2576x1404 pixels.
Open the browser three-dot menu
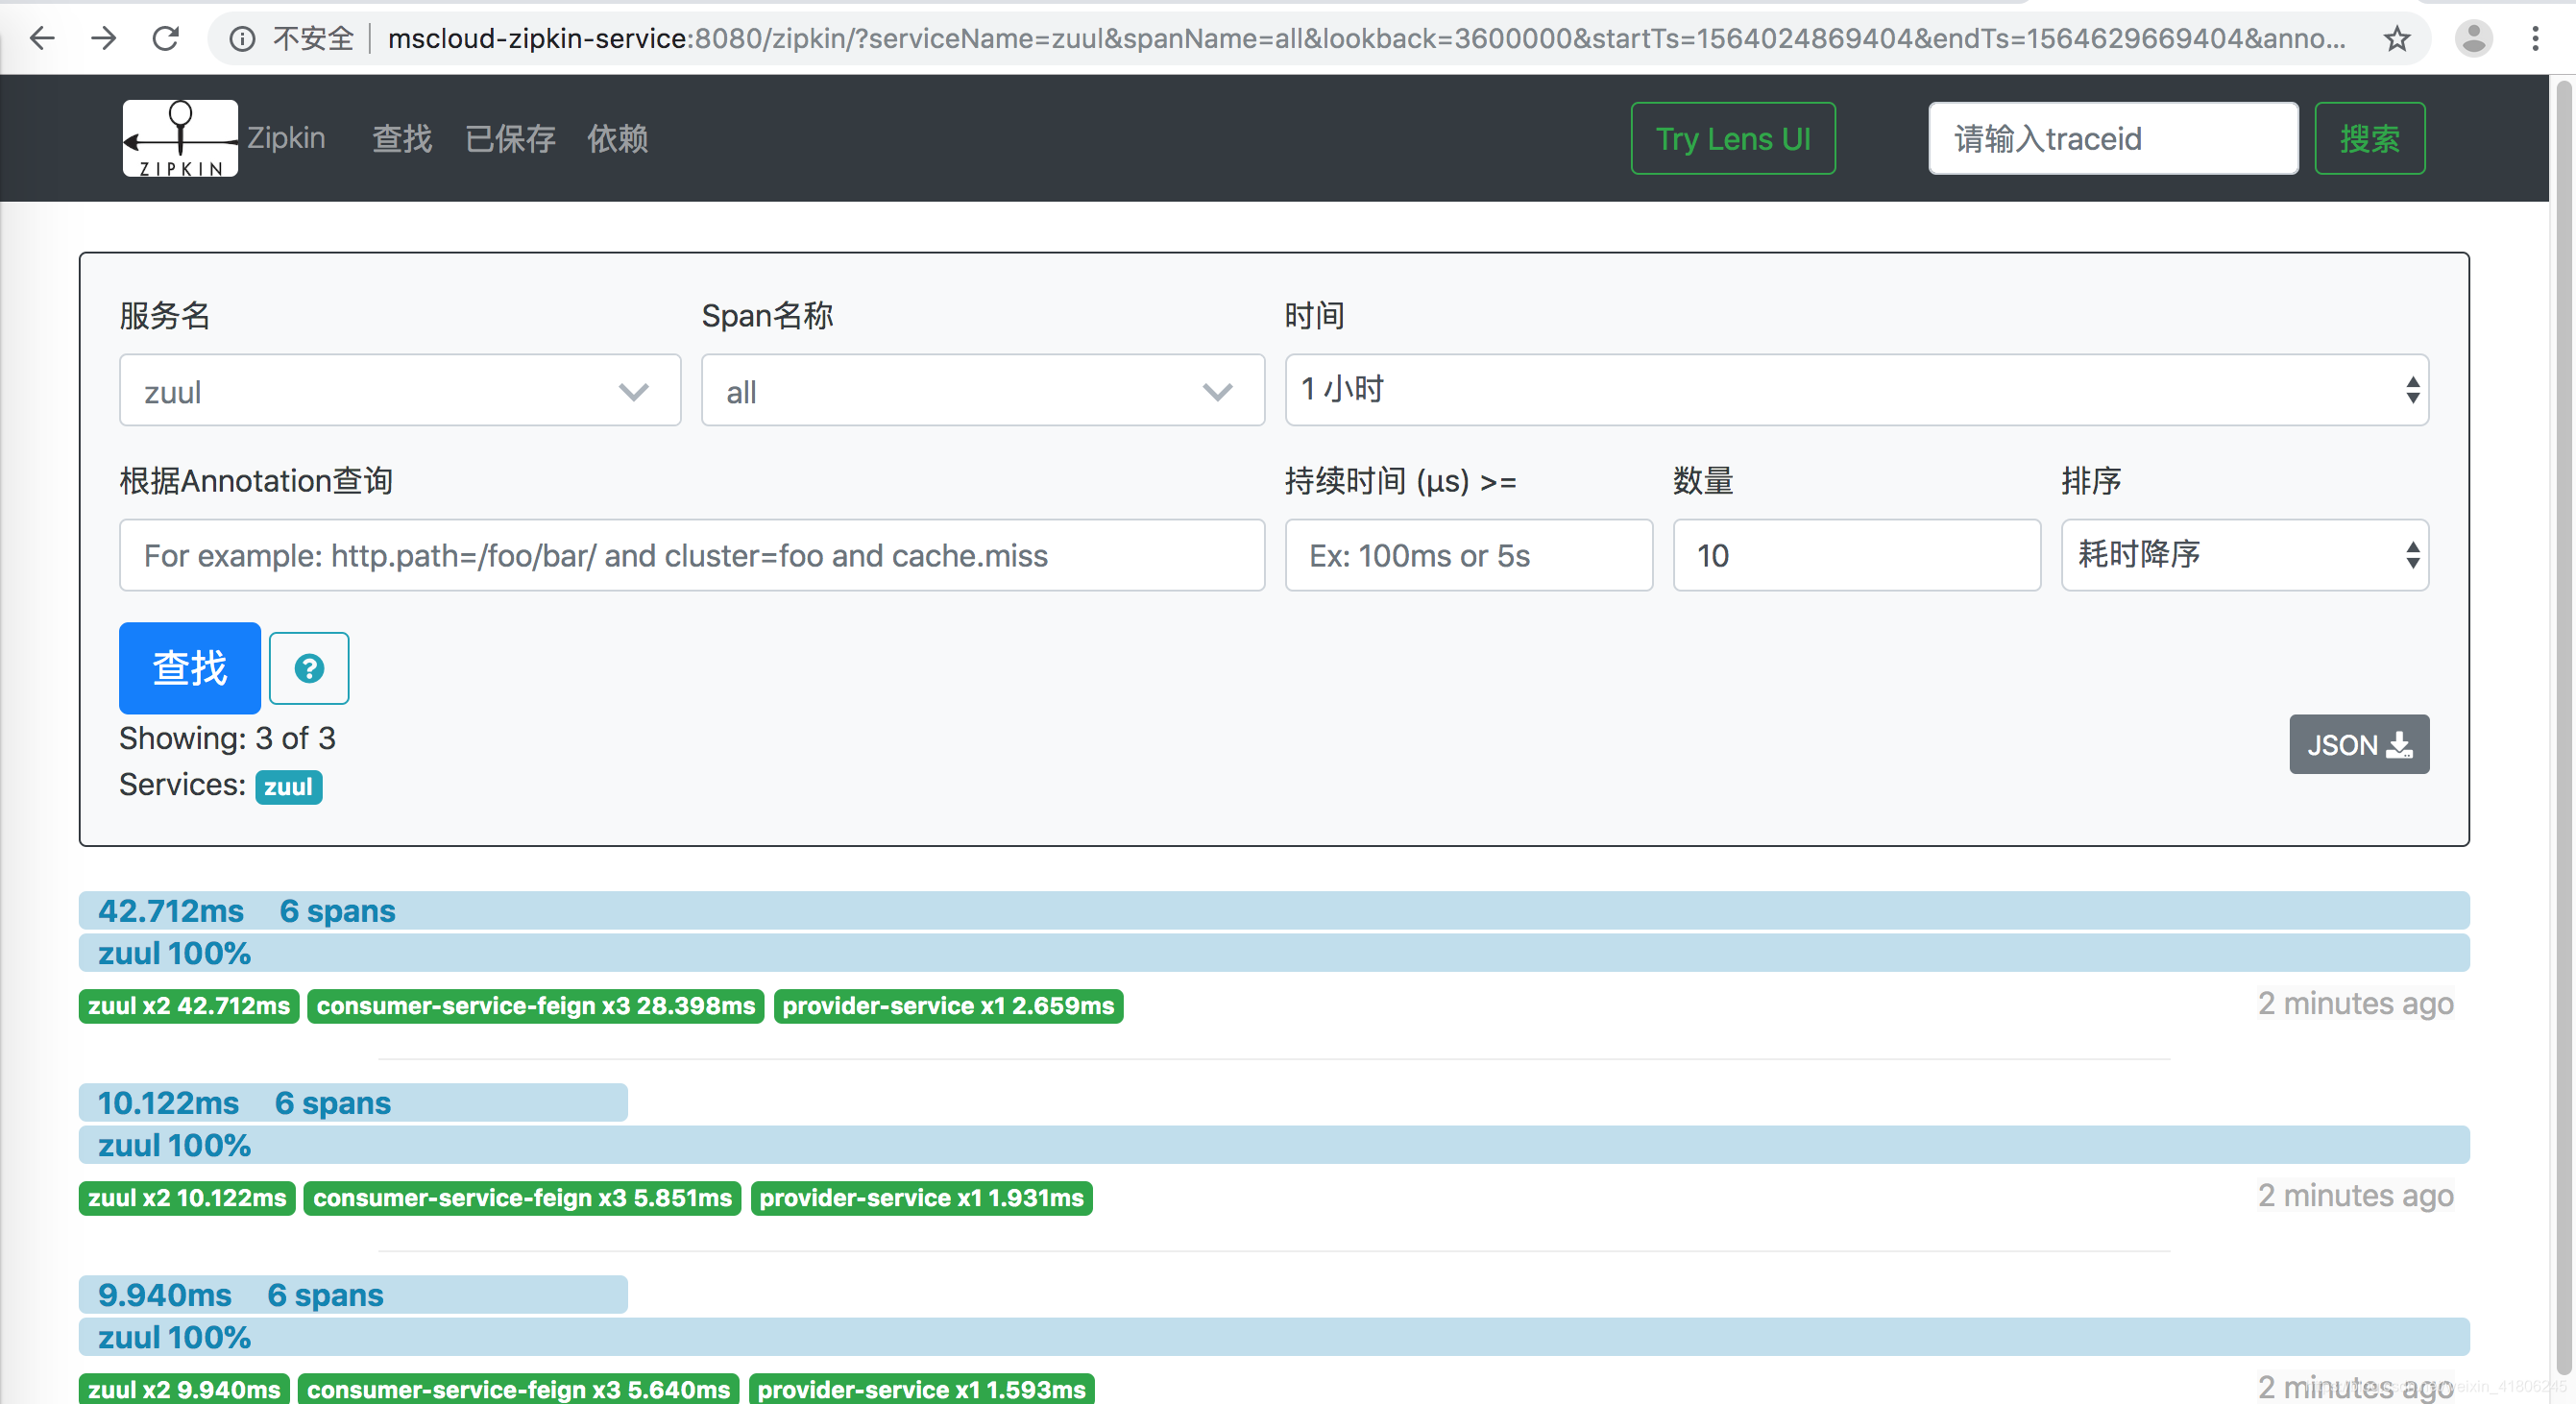[x=2535, y=39]
